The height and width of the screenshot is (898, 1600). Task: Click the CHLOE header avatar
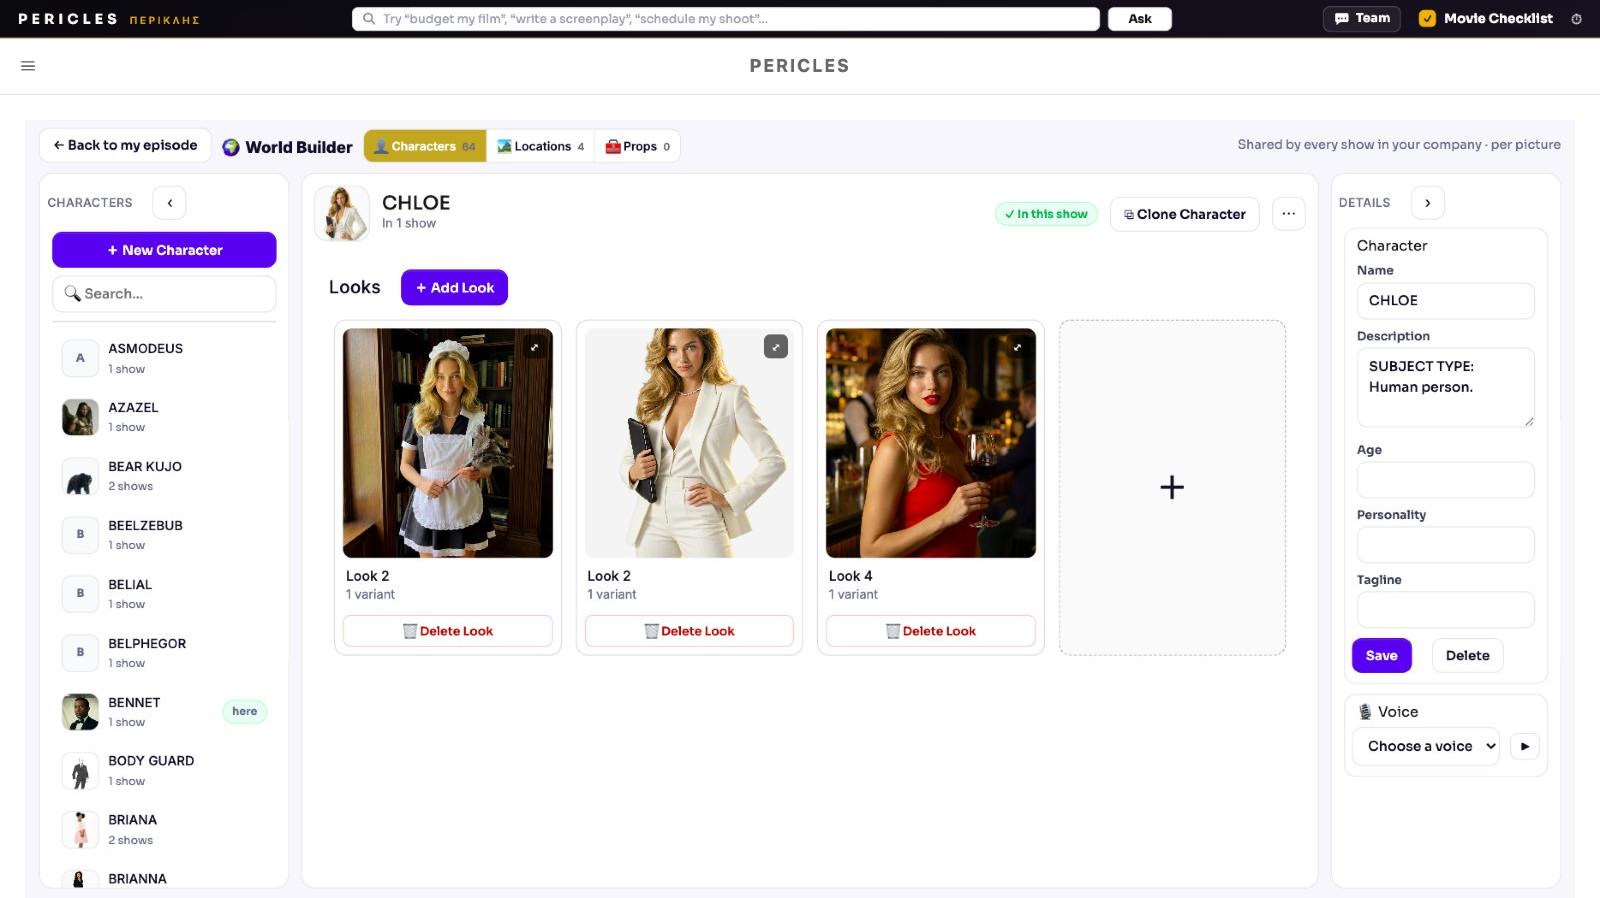(342, 213)
